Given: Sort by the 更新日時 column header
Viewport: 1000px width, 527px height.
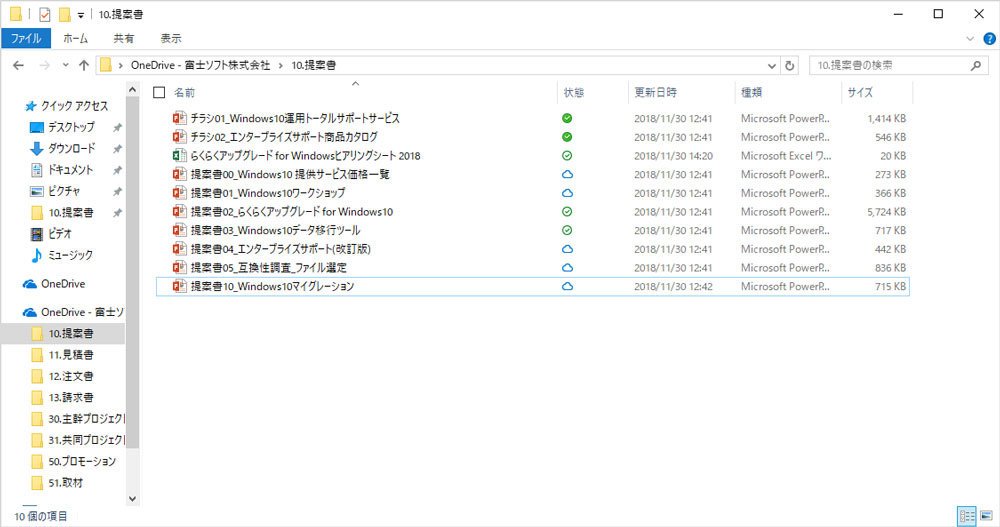Looking at the screenshot, I should click(656, 93).
